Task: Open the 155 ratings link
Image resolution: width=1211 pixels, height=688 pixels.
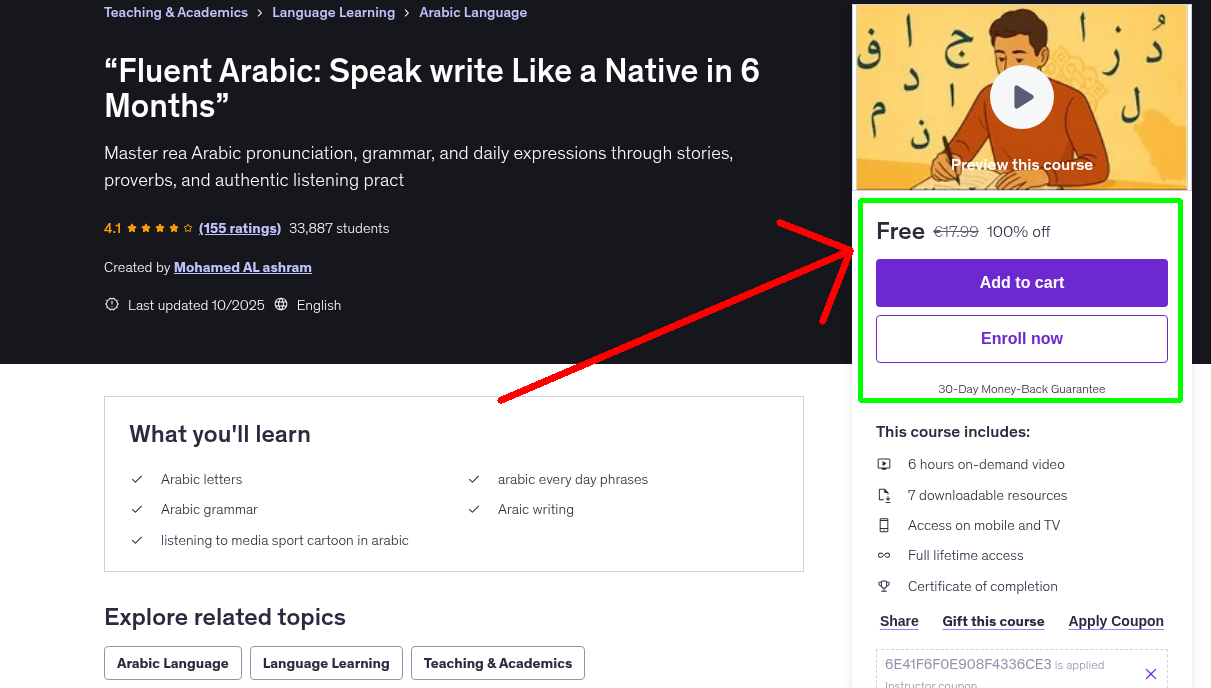Action: click(239, 228)
